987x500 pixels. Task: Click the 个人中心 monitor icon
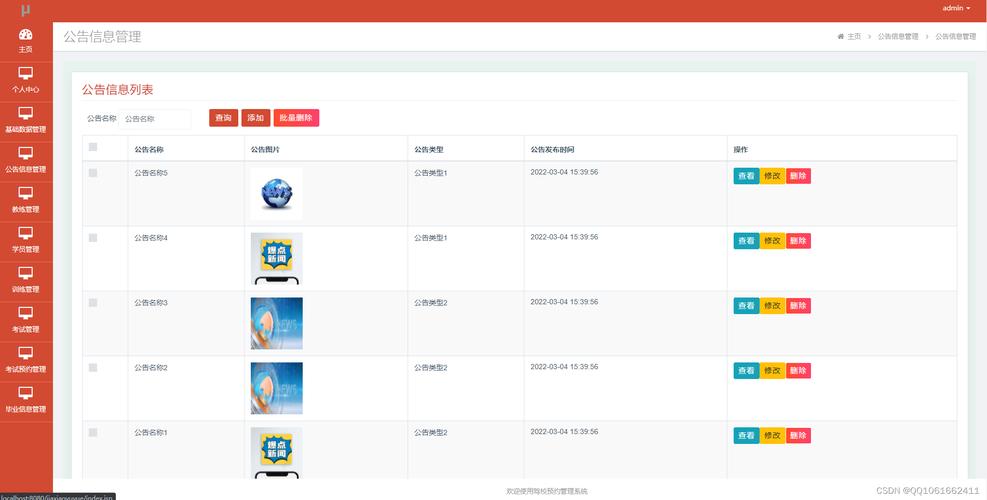[26, 73]
